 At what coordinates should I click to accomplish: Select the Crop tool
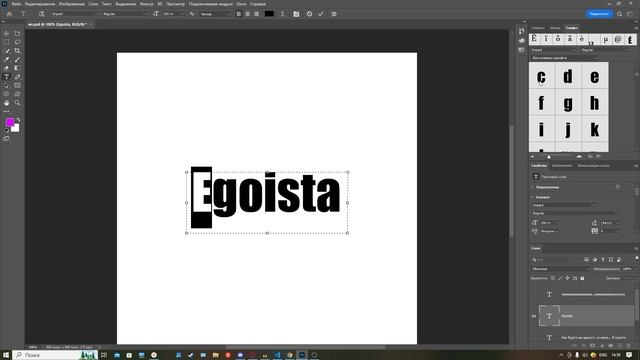[17, 51]
